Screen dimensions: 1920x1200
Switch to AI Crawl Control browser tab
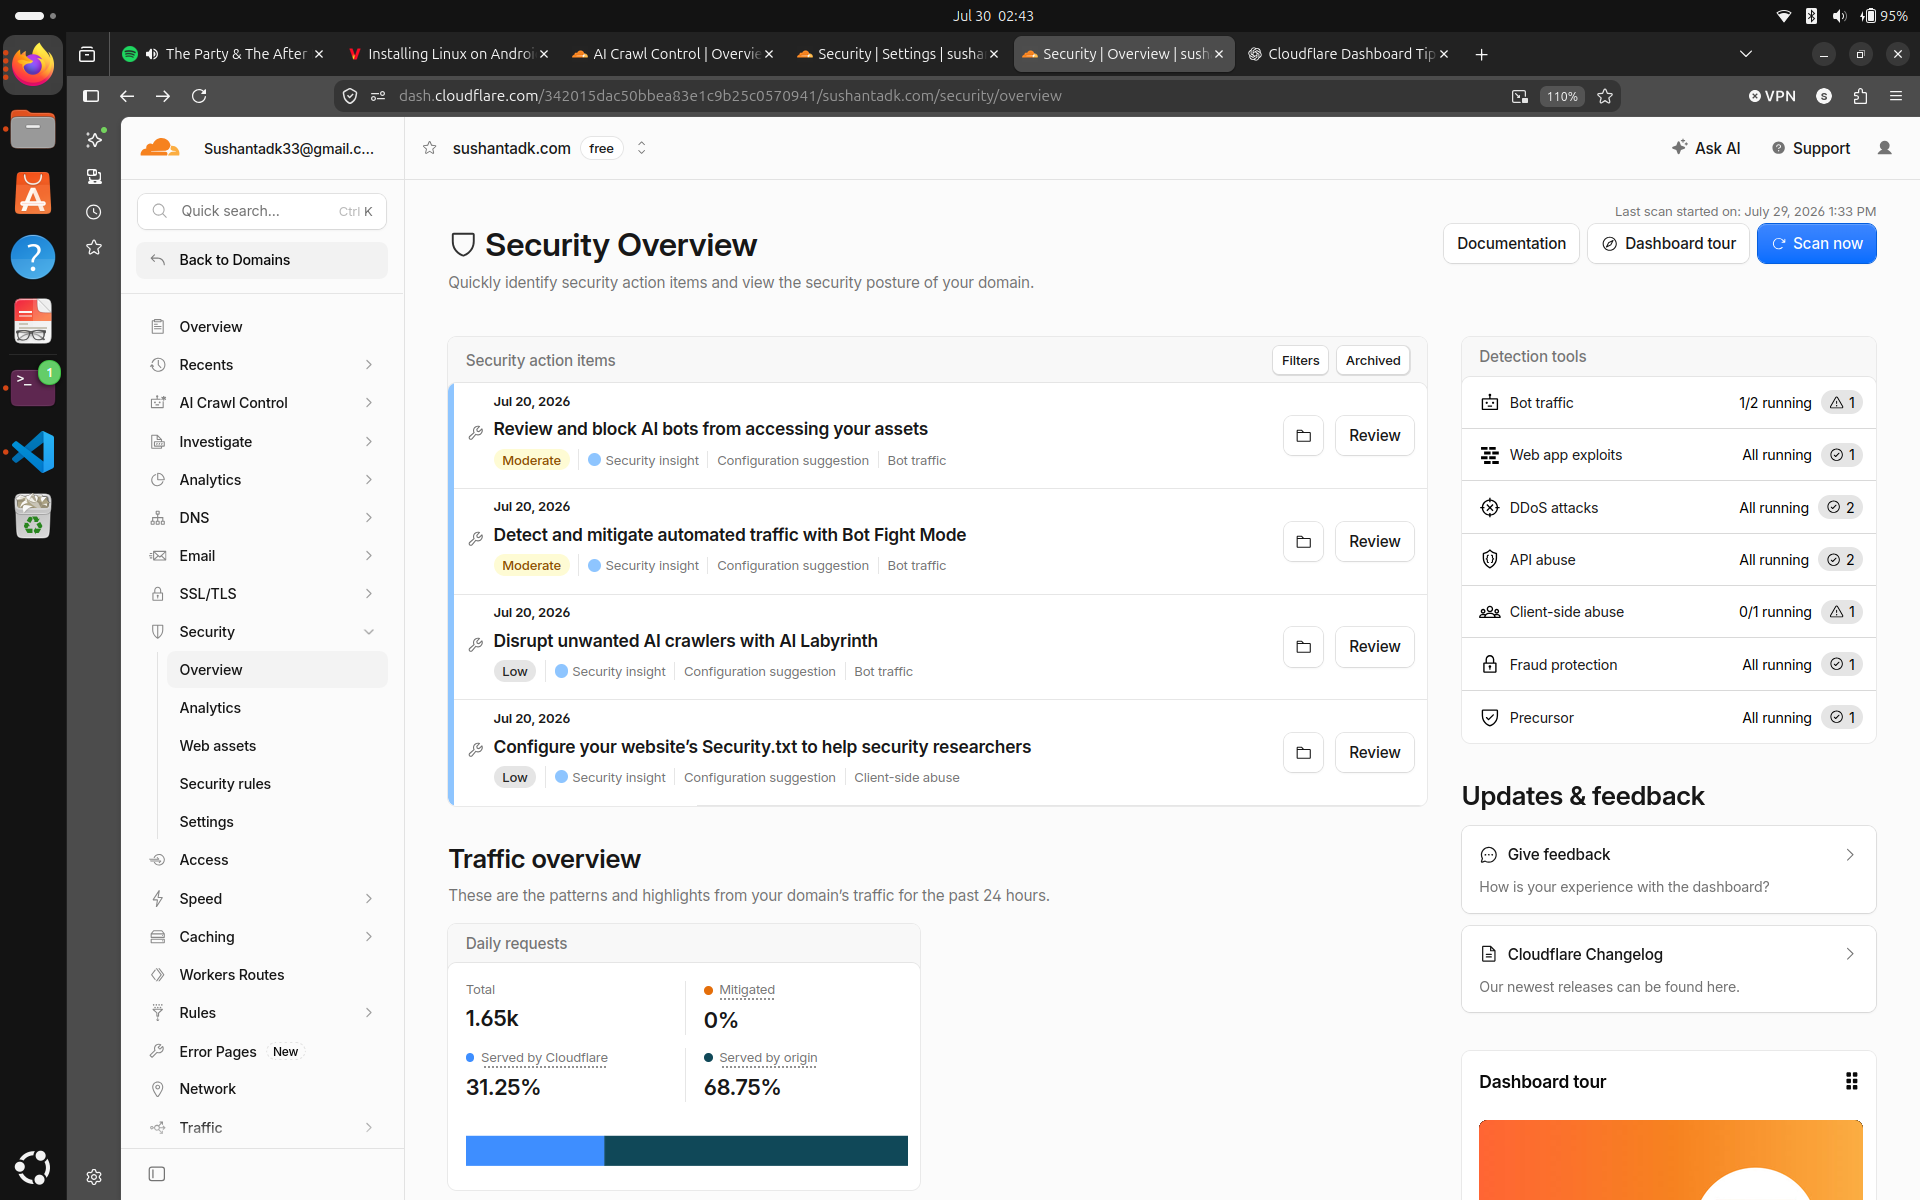pyautogui.click(x=673, y=54)
